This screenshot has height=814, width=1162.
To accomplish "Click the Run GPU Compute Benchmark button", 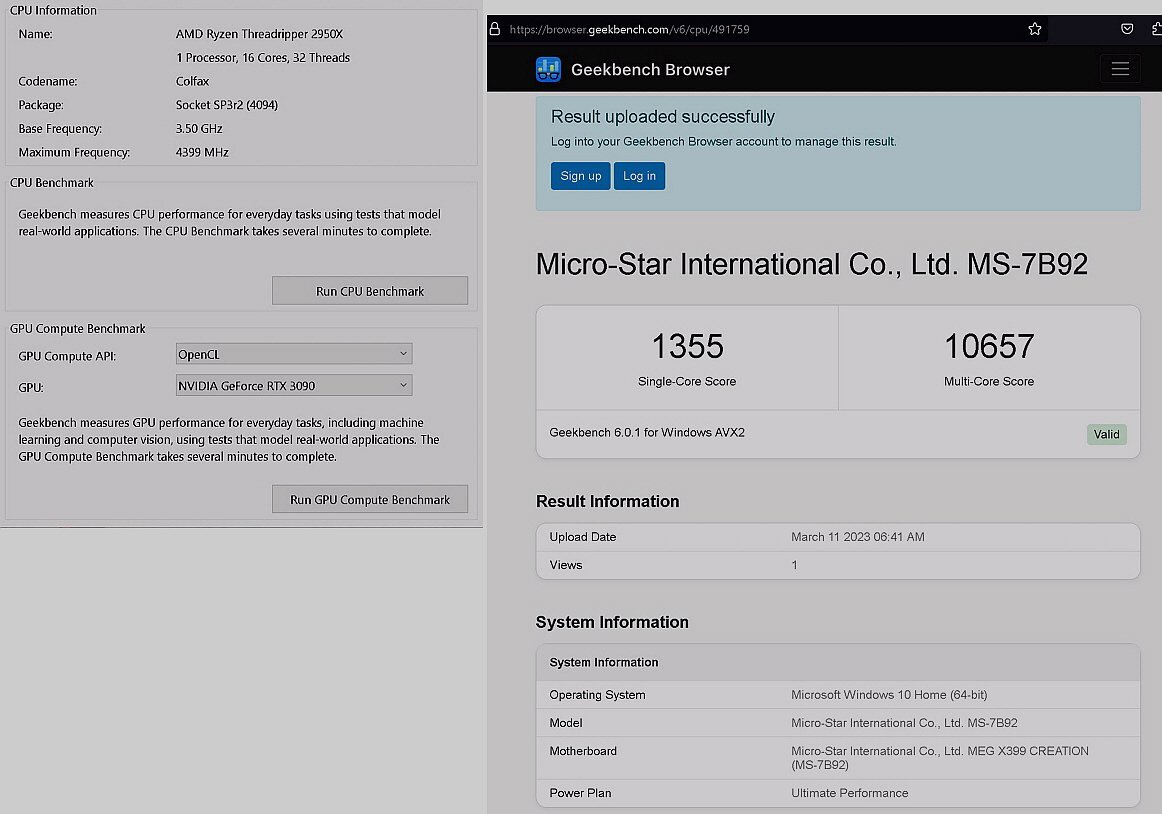I will (x=370, y=499).
